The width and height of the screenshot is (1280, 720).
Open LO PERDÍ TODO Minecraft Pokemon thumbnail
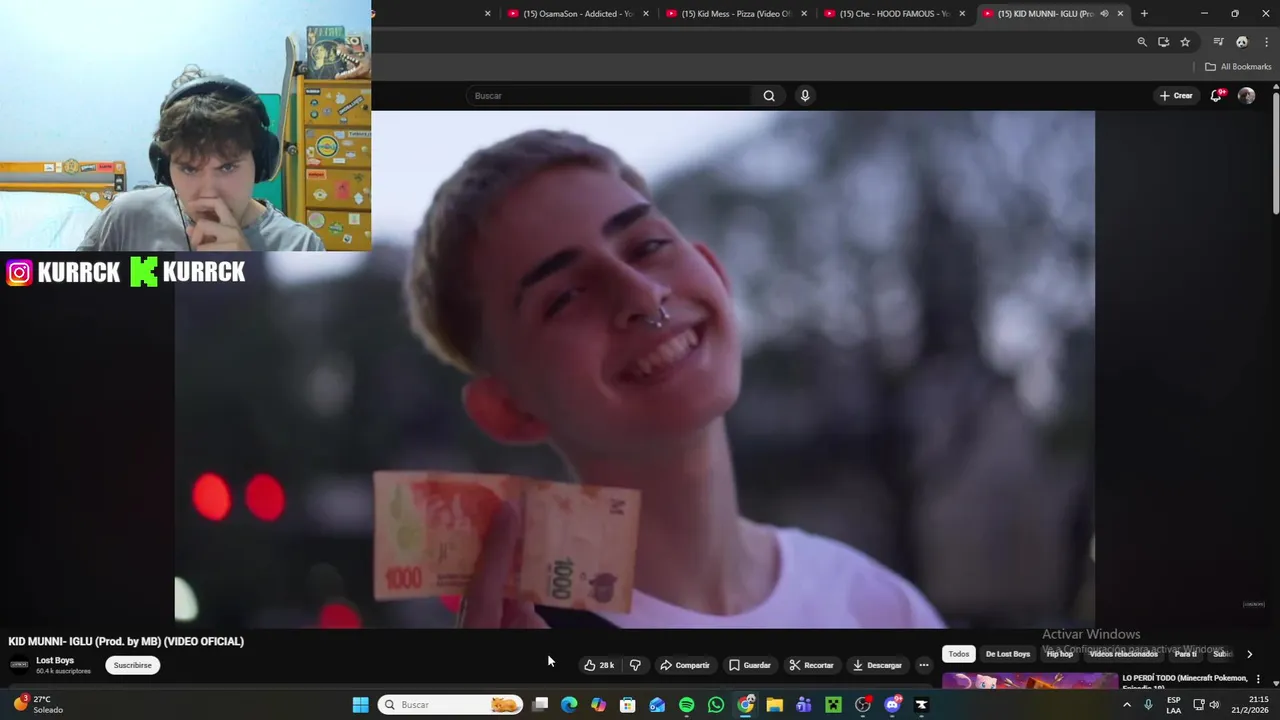point(1030,682)
